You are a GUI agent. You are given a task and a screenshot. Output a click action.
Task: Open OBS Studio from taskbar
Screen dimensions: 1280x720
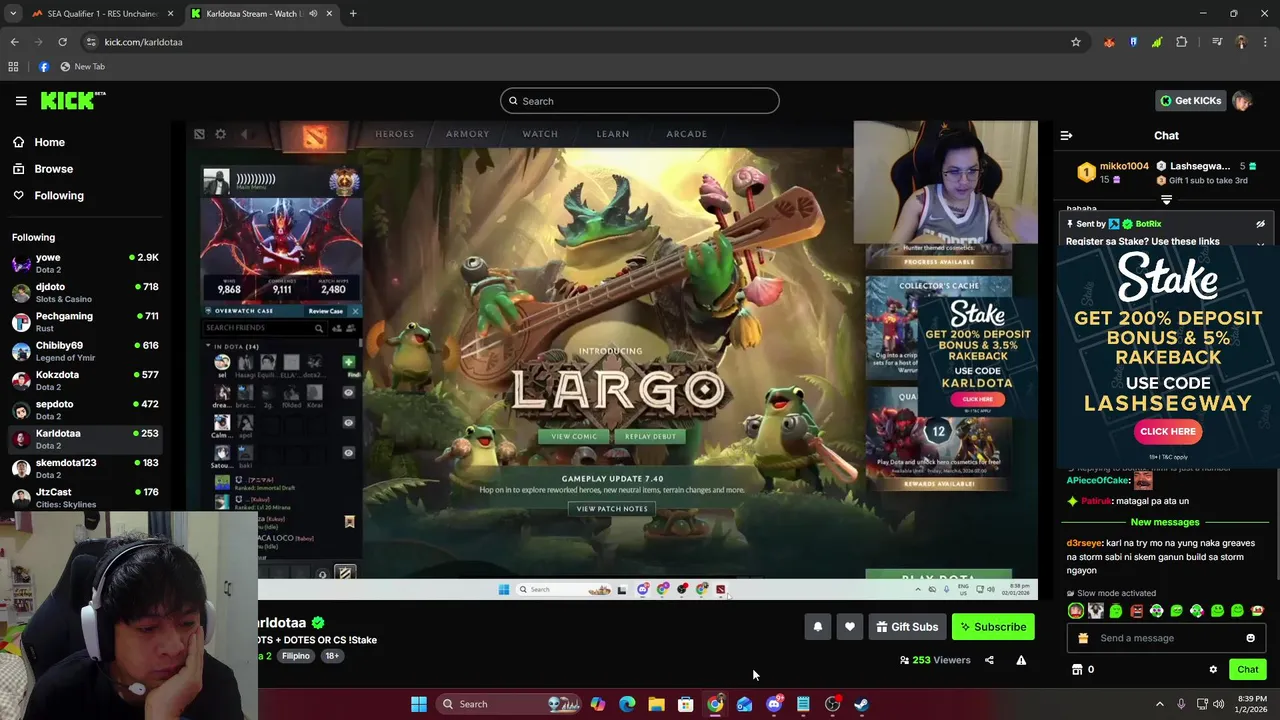tap(832, 704)
